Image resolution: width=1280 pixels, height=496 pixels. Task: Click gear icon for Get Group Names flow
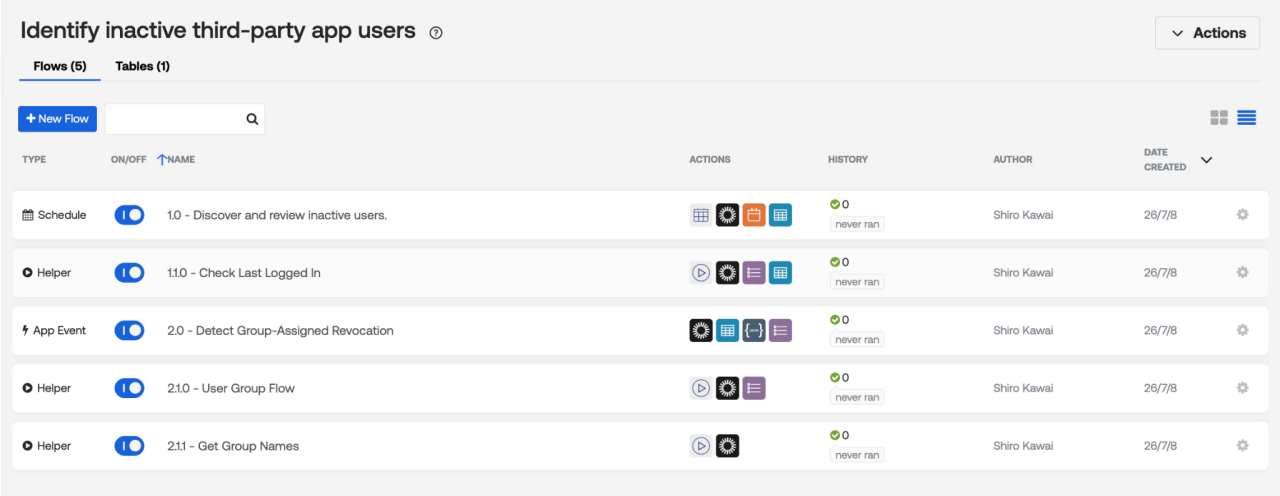click(1243, 446)
